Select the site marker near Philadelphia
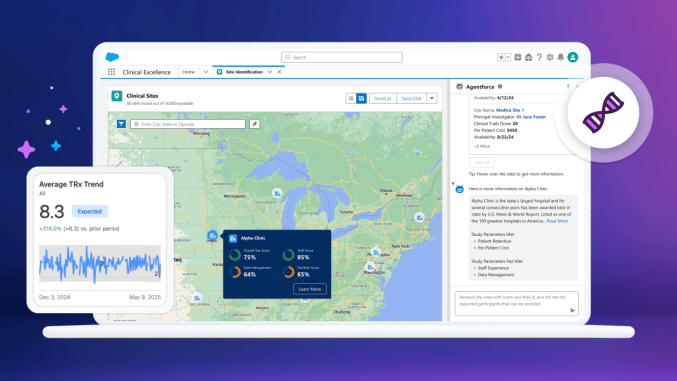 [x=376, y=252]
